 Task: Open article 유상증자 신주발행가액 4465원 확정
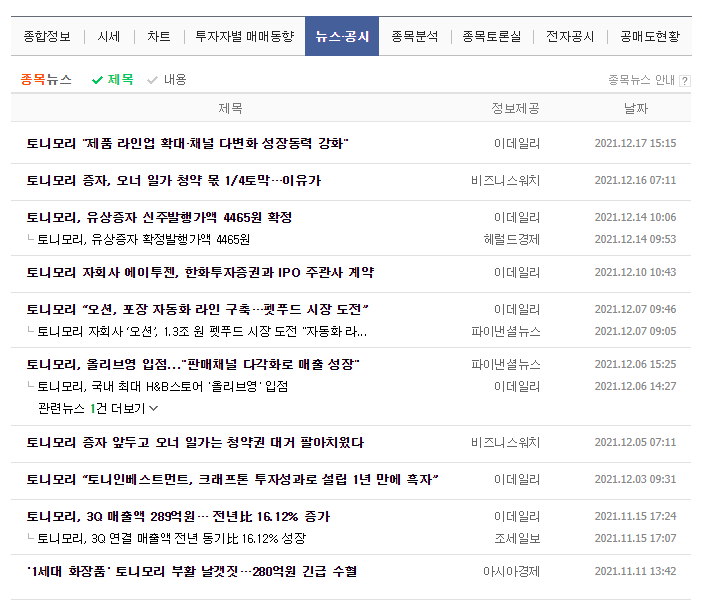point(159,218)
